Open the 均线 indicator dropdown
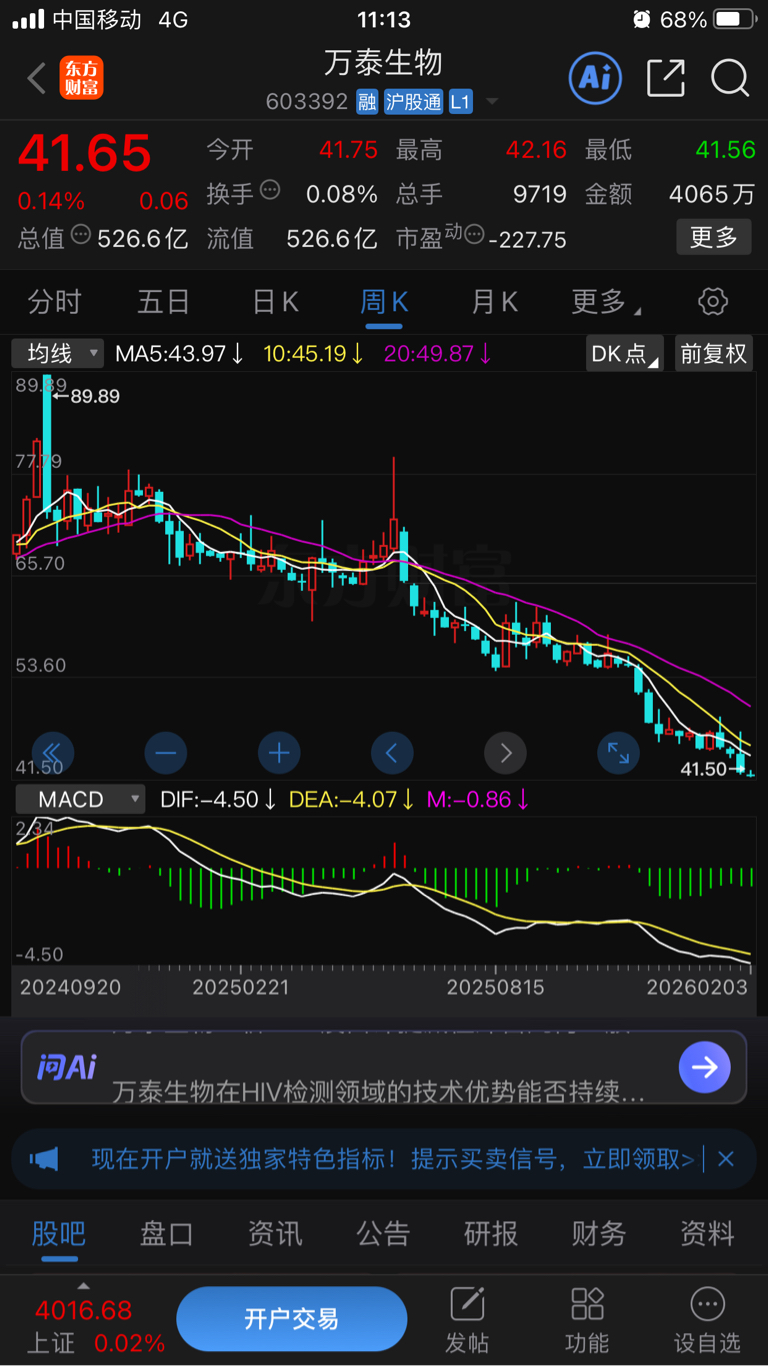This screenshot has height=1366, width=768. pos(58,353)
